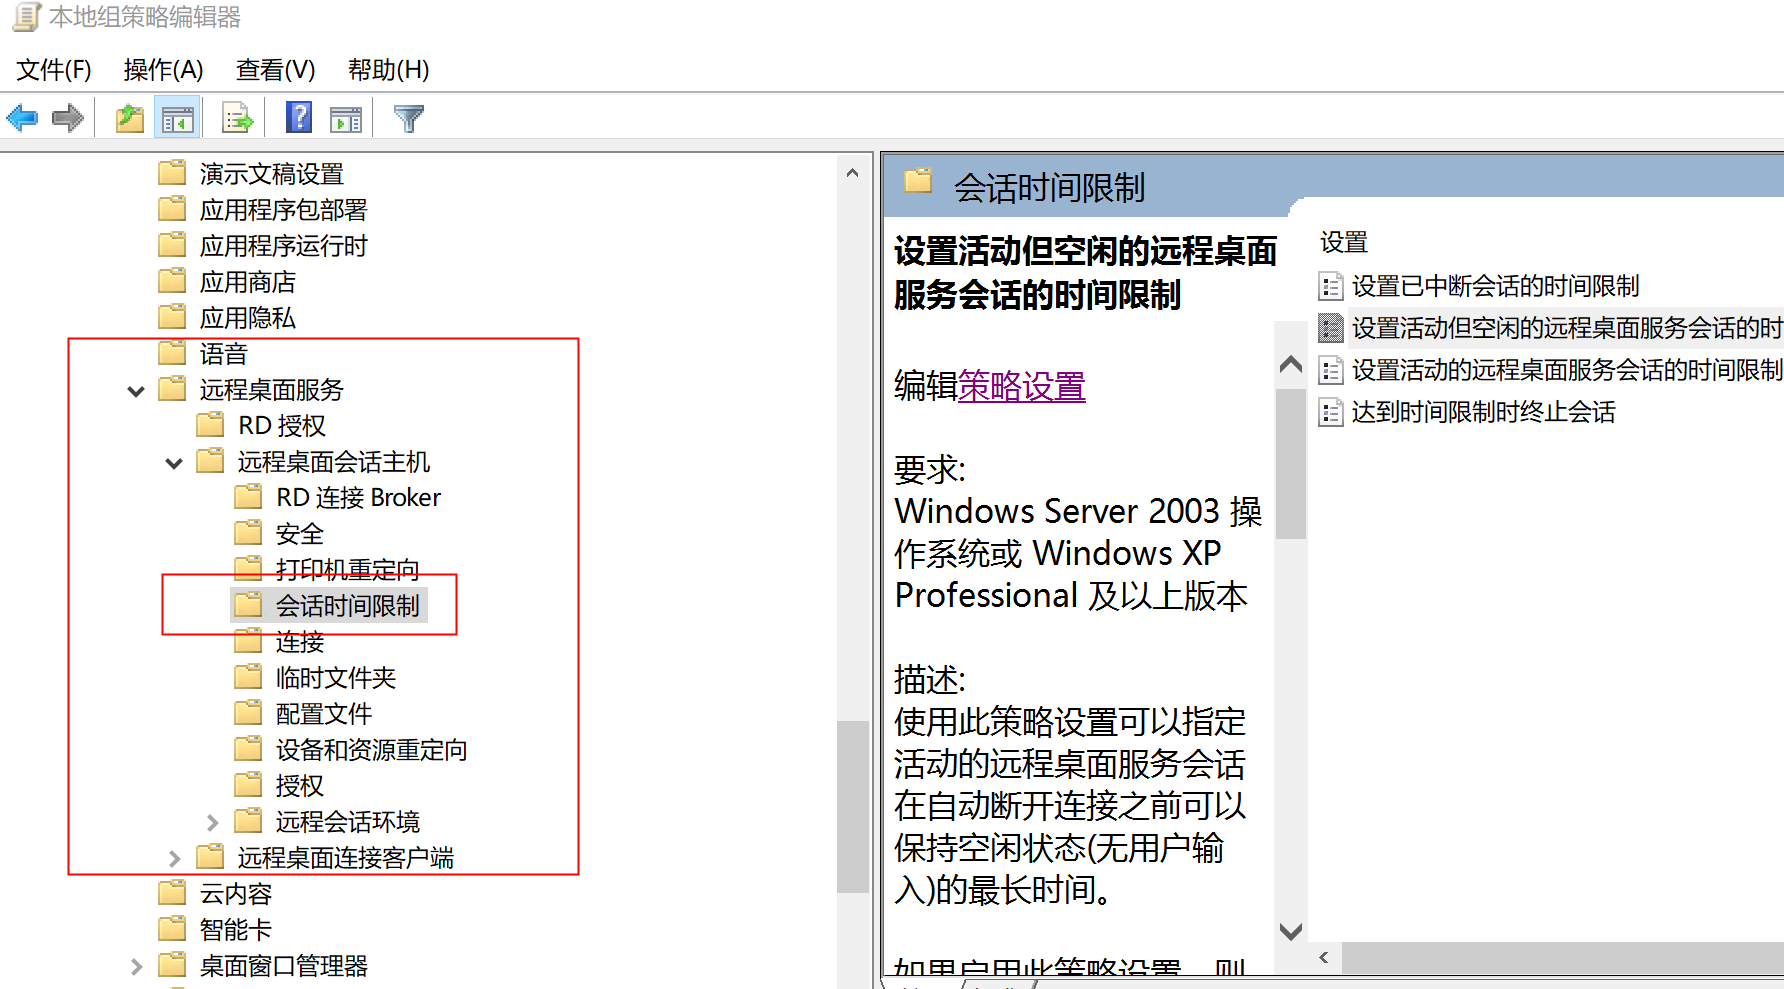This screenshot has height=989, width=1784.
Task: Open the 帮助(H) menu
Action: 388,70
